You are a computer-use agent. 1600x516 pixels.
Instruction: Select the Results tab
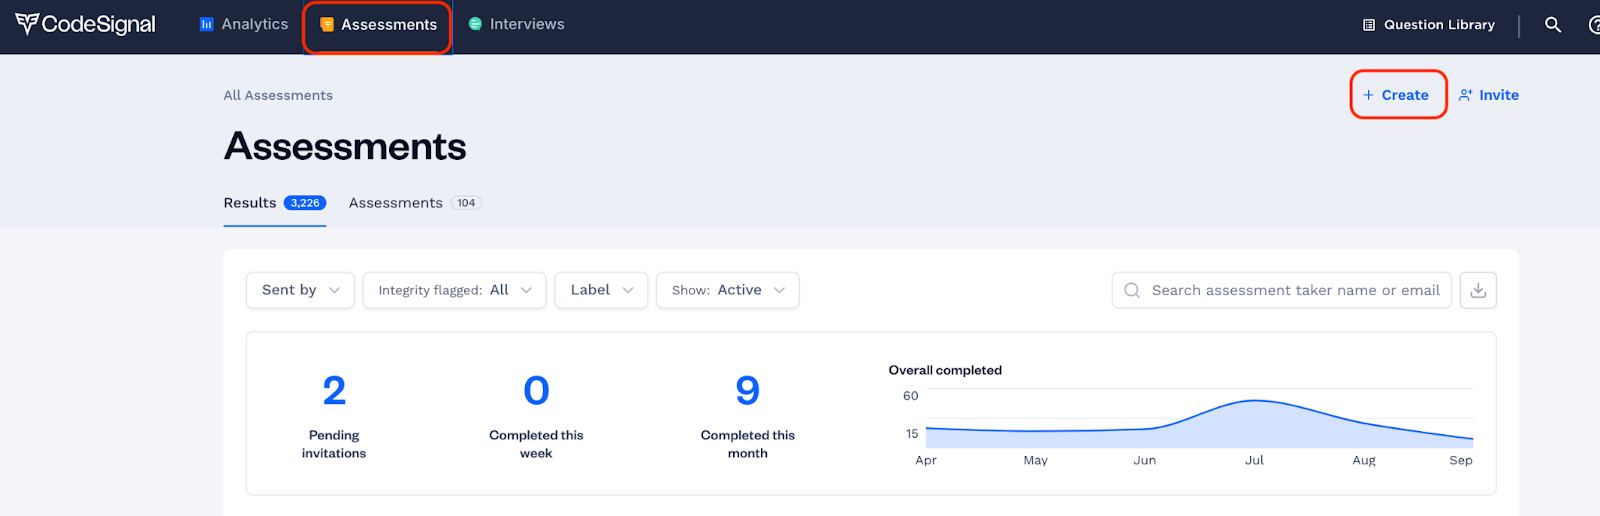tap(275, 203)
